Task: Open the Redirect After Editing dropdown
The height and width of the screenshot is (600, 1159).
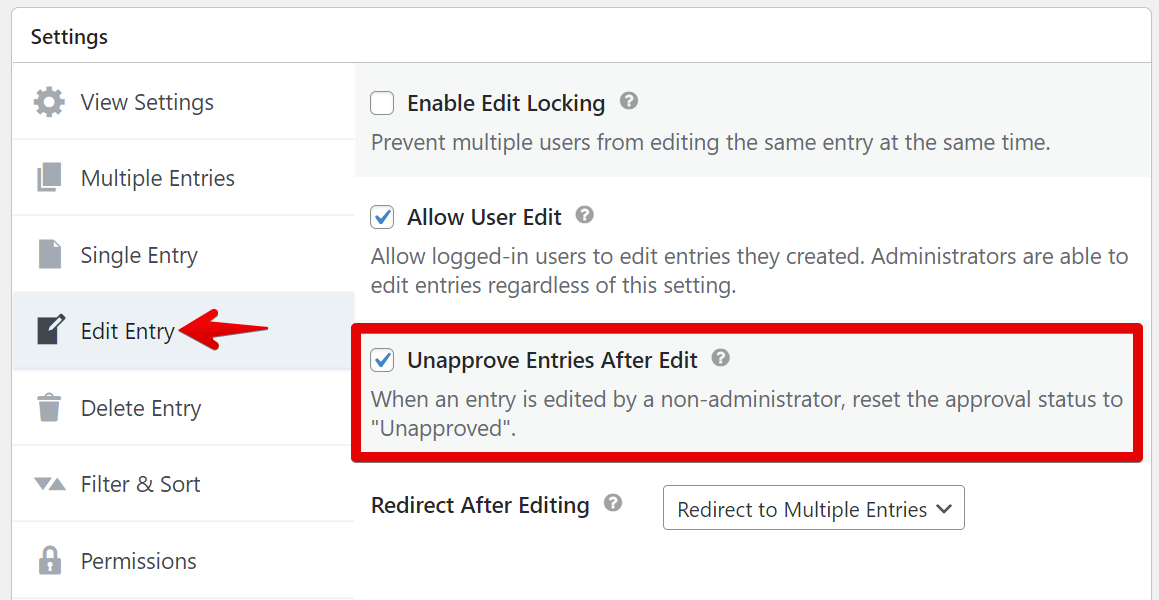Action: click(x=812, y=509)
